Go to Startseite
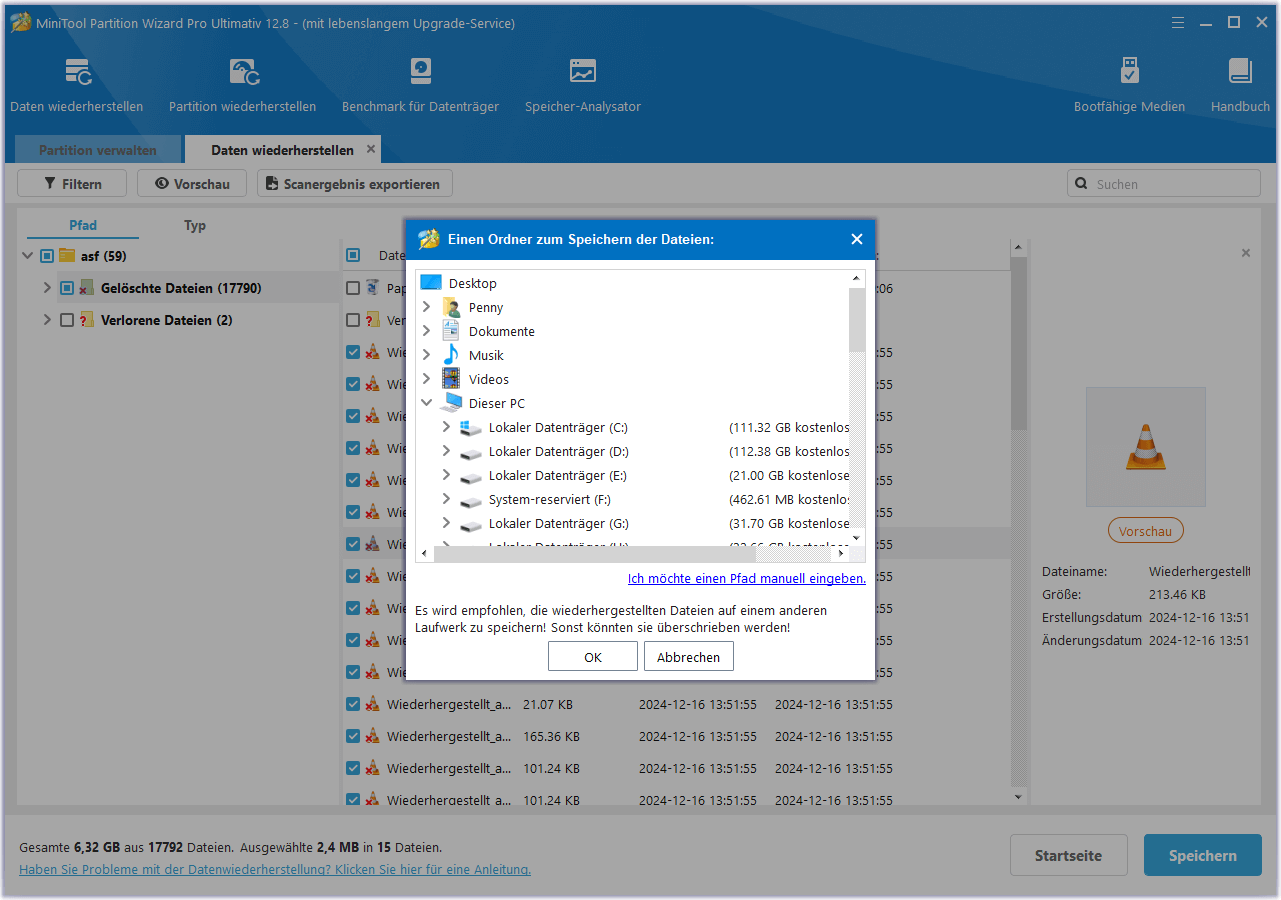 [1069, 855]
